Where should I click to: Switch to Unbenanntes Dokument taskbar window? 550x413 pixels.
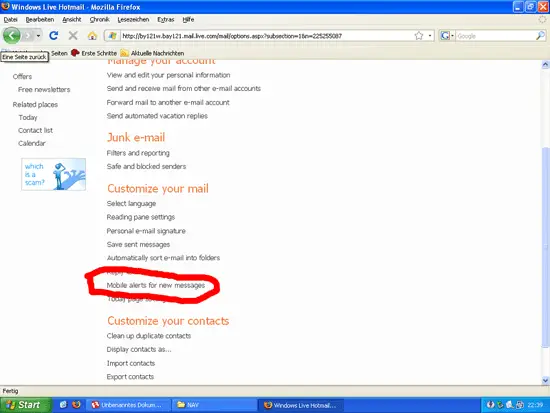point(128,405)
